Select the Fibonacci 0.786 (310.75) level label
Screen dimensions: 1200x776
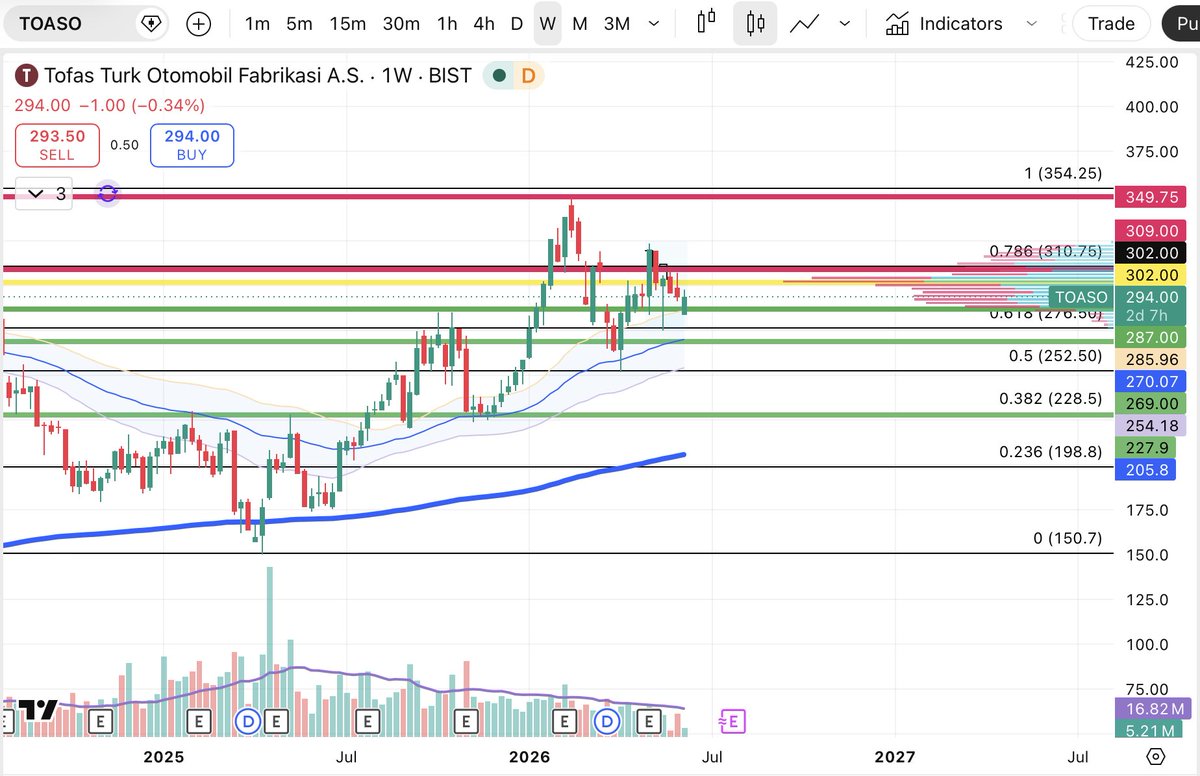[1046, 251]
